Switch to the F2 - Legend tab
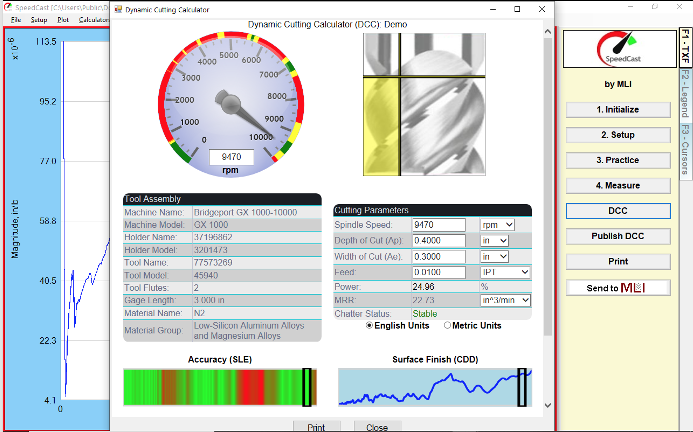The width and height of the screenshot is (693, 432). 685,94
